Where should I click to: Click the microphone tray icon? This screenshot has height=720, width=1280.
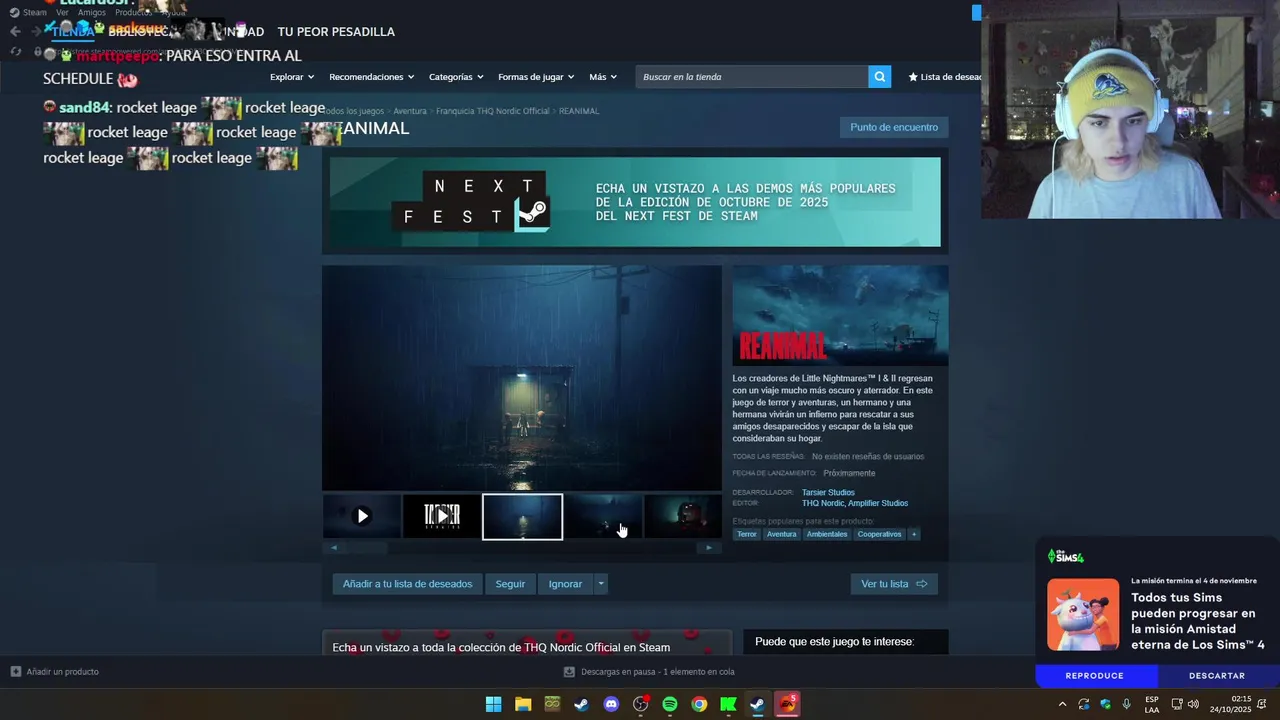pos(1127,704)
